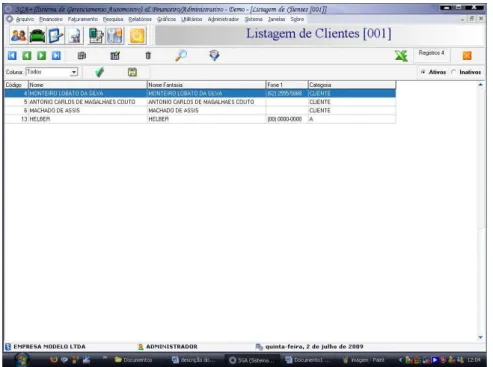Open the Administrador menu
Image resolution: width=493 pixels, height=367 pixels.
point(223,19)
